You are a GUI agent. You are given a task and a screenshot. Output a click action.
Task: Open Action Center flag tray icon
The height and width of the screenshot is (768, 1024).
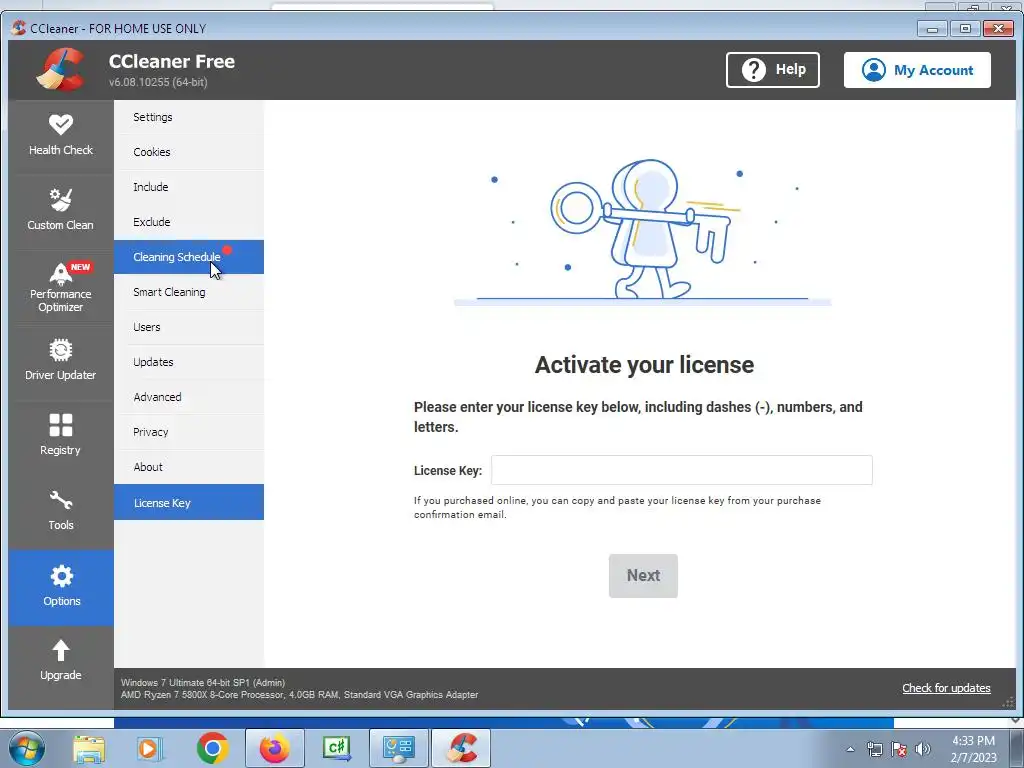[x=899, y=749]
